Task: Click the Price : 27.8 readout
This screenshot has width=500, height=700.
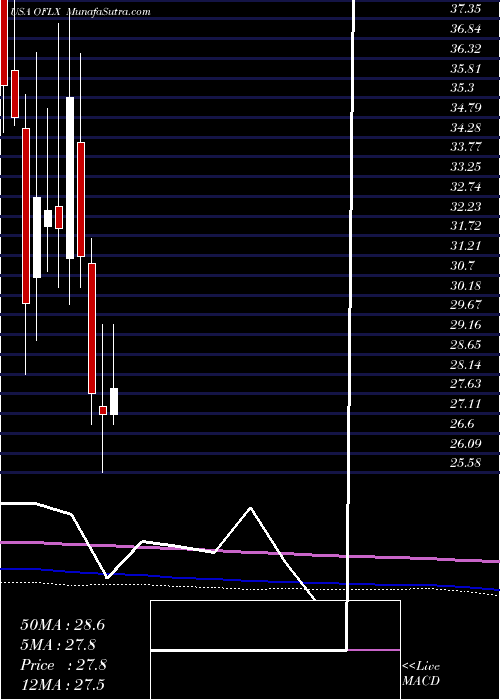Action: pos(63,665)
